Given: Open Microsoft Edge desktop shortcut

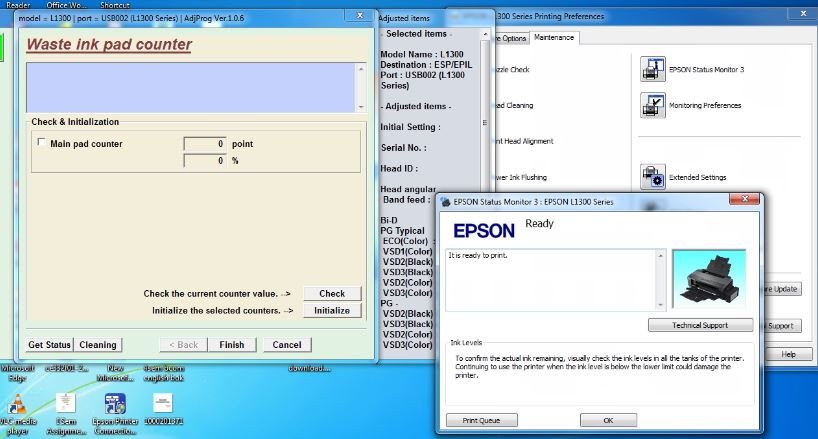Looking at the screenshot, I should pos(17,373).
